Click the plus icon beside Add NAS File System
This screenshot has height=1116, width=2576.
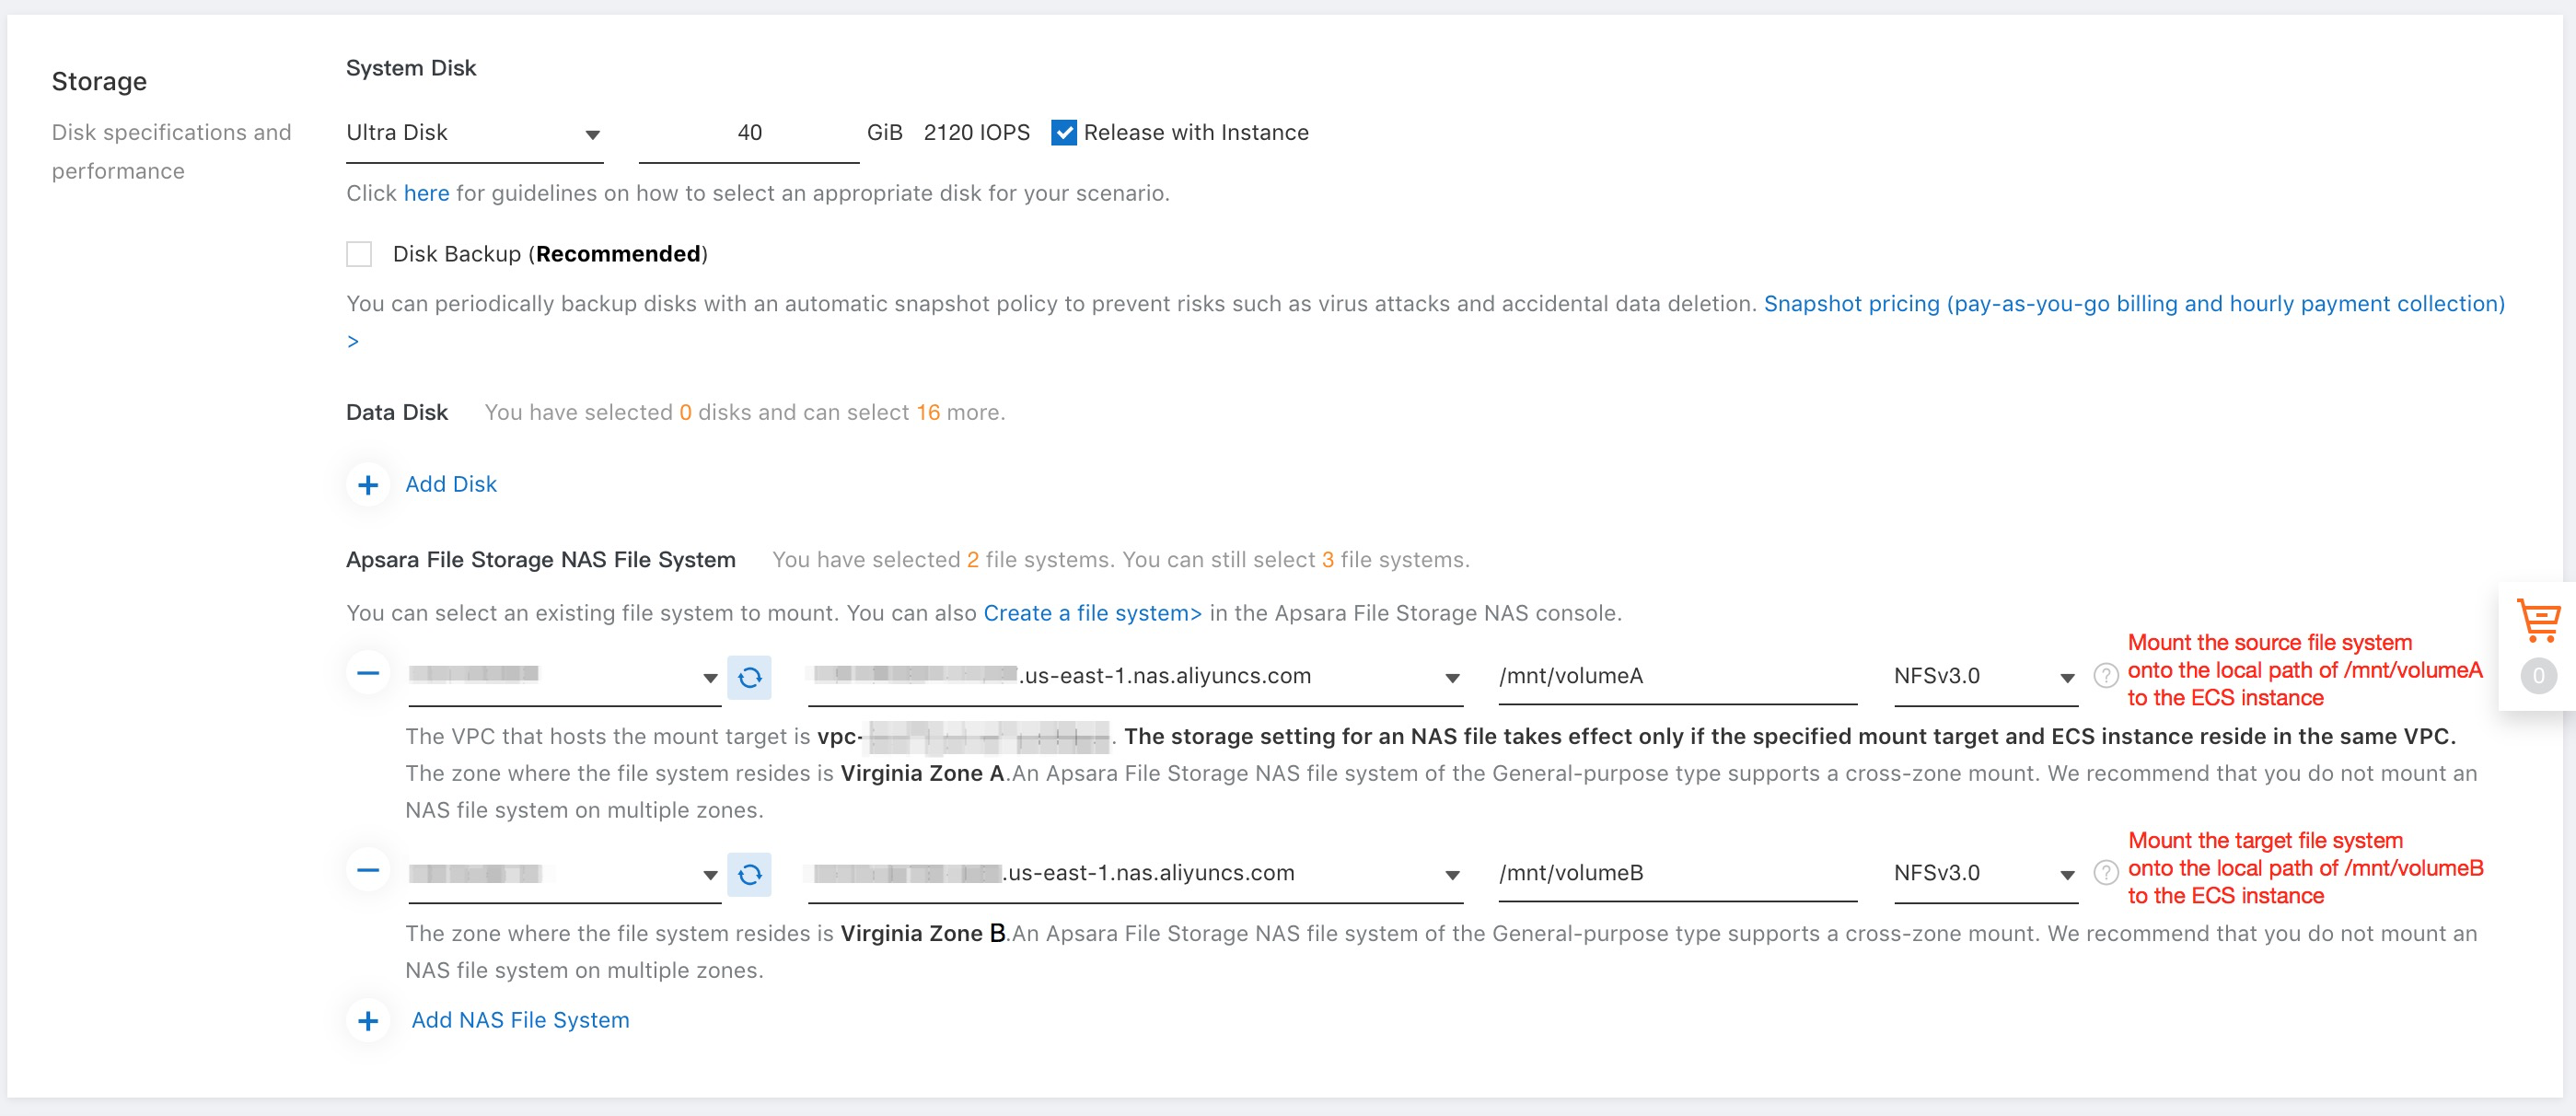[x=368, y=1021]
